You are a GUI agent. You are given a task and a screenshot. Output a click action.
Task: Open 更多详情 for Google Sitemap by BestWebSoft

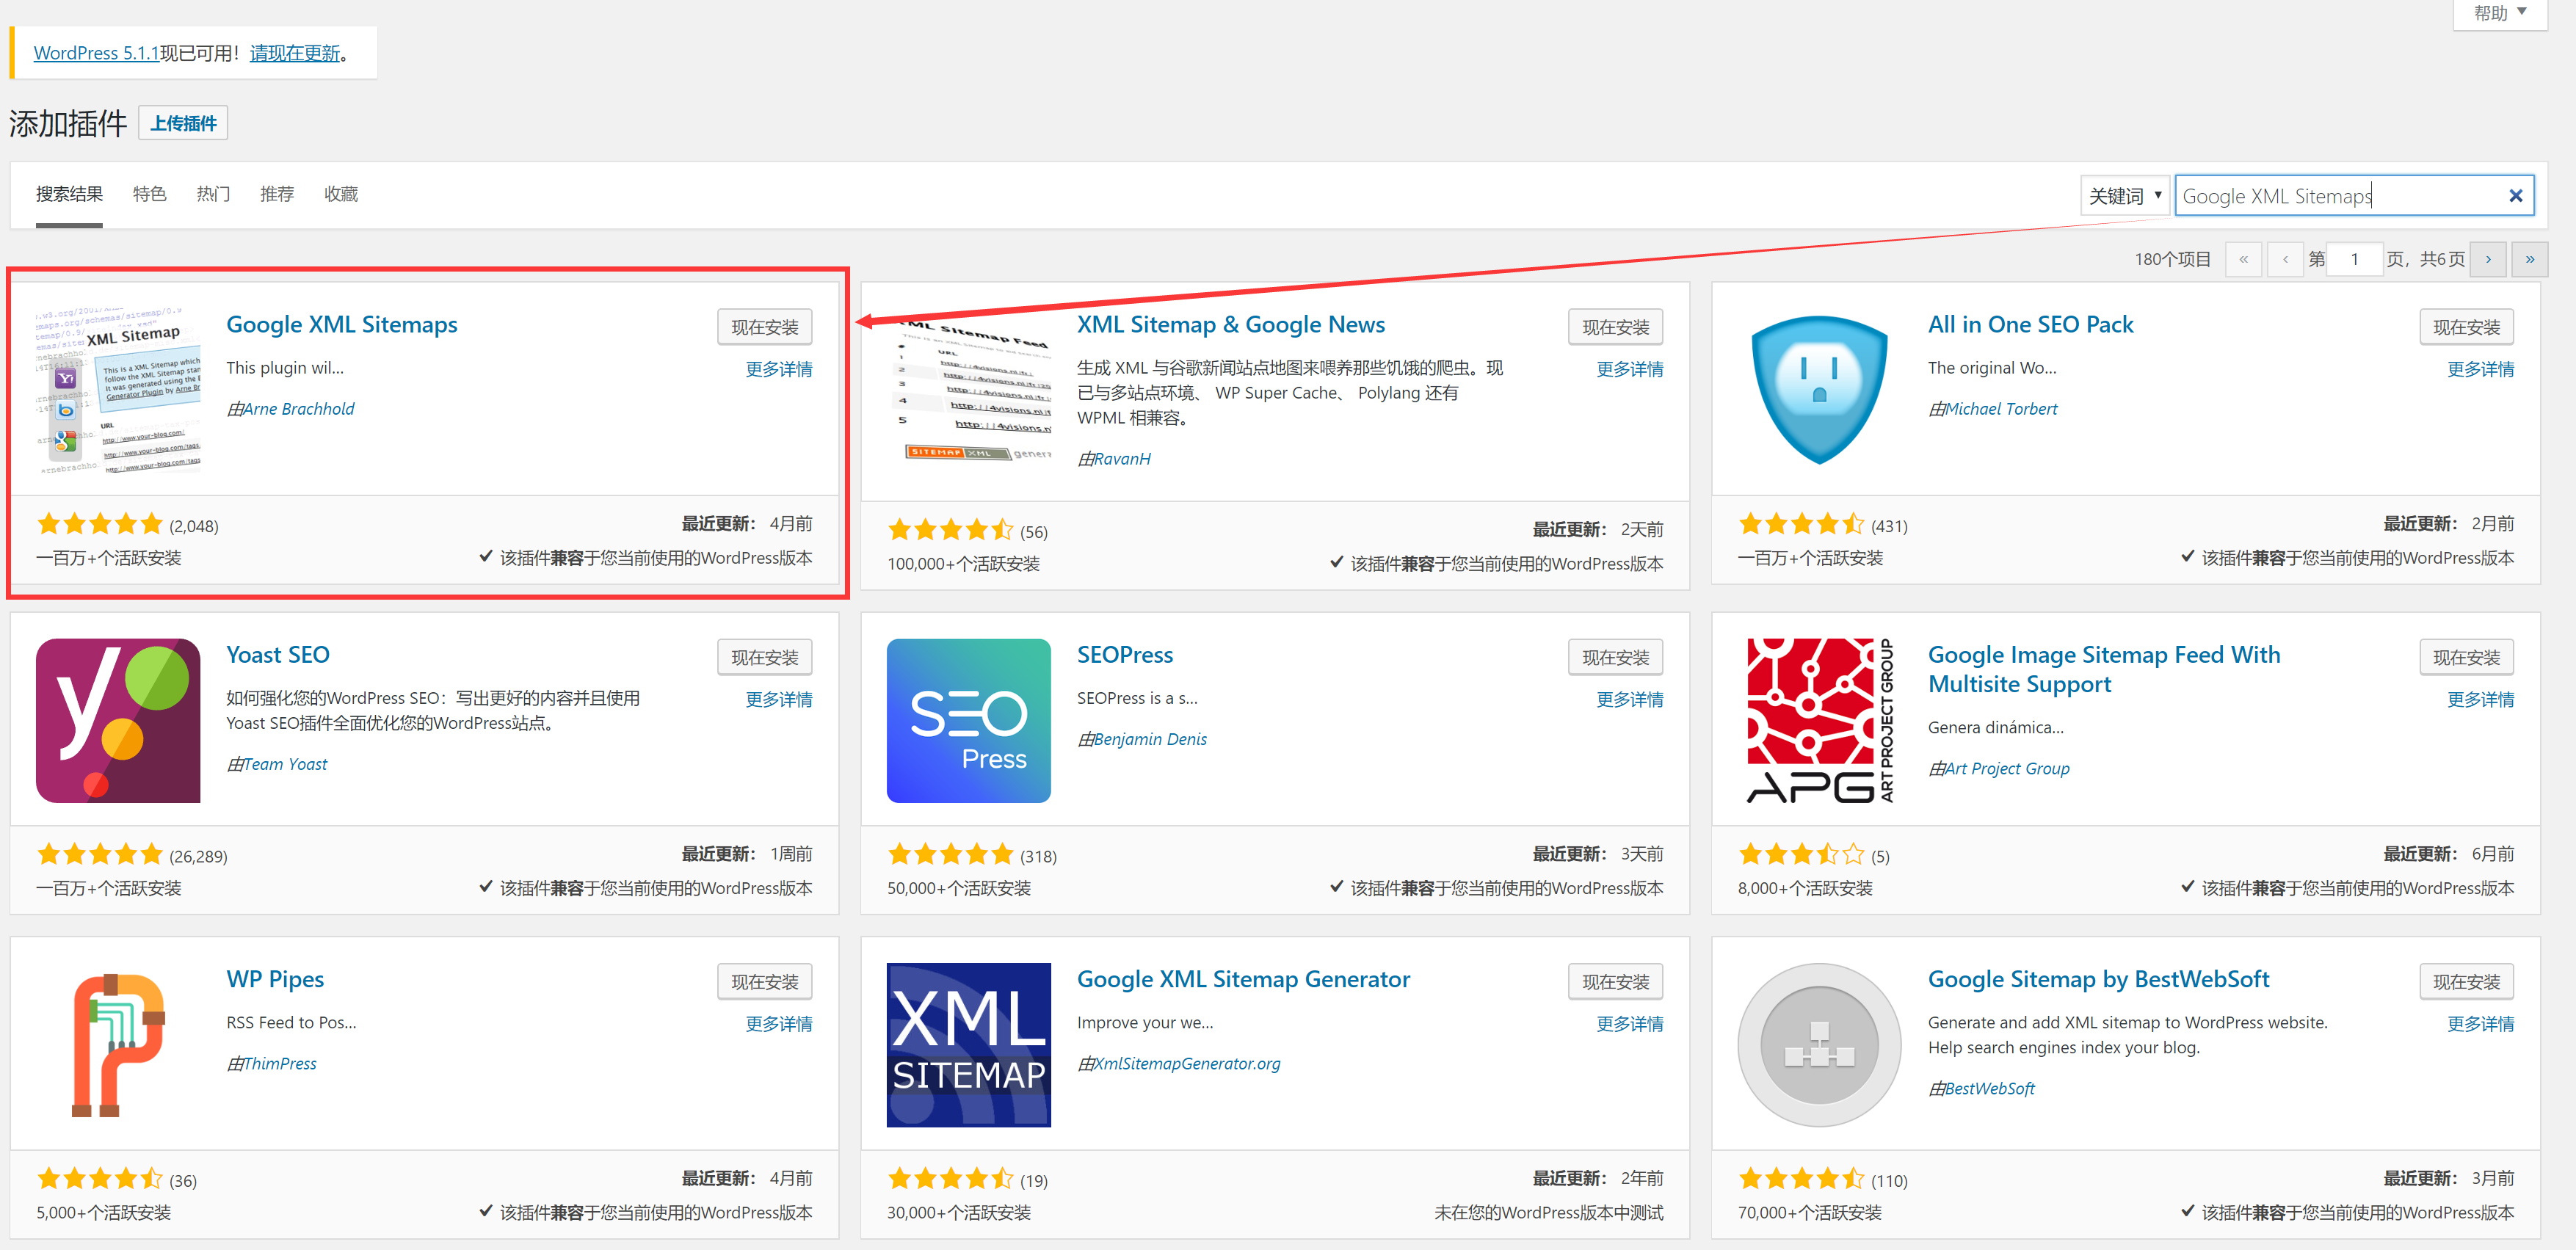coord(2480,1024)
